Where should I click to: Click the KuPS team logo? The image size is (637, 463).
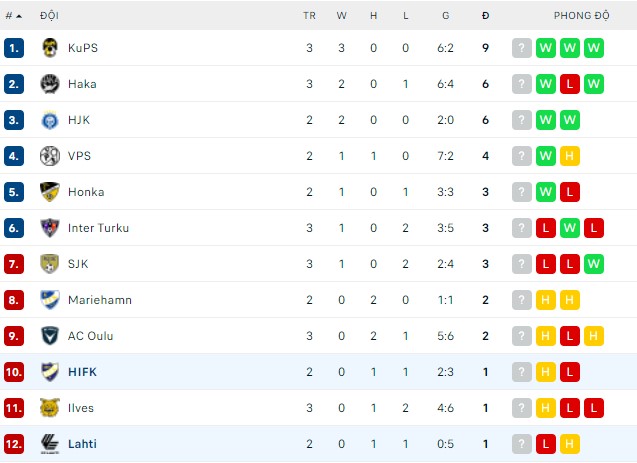50,48
